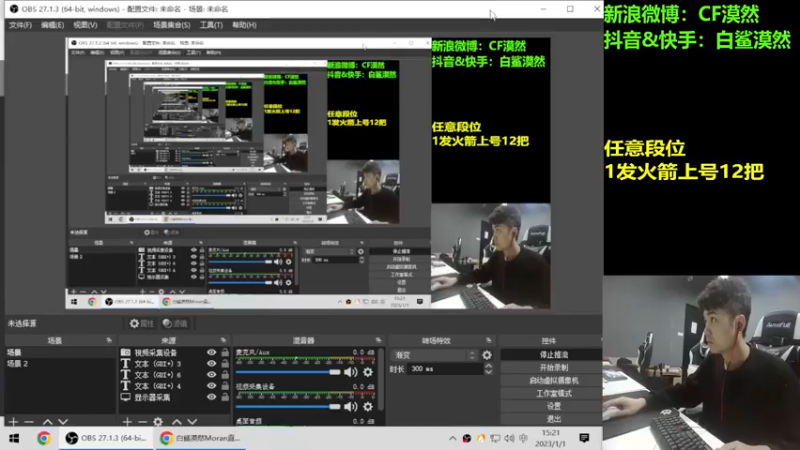The image size is (800, 450).
Task: Toggle lock on 显示器采集 source
Action: point(225,397)
